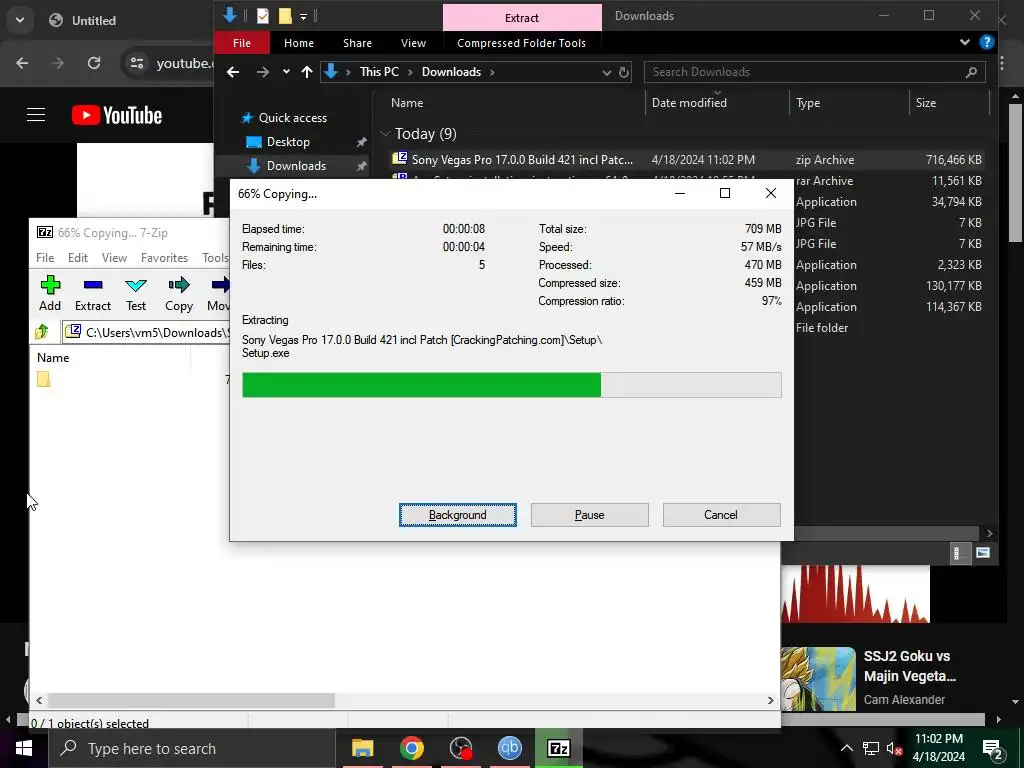Screen dimensions: 1024x768
Task: Go up one folder level in Explorer
Action: pyautogui.click(x=307, y=72)
